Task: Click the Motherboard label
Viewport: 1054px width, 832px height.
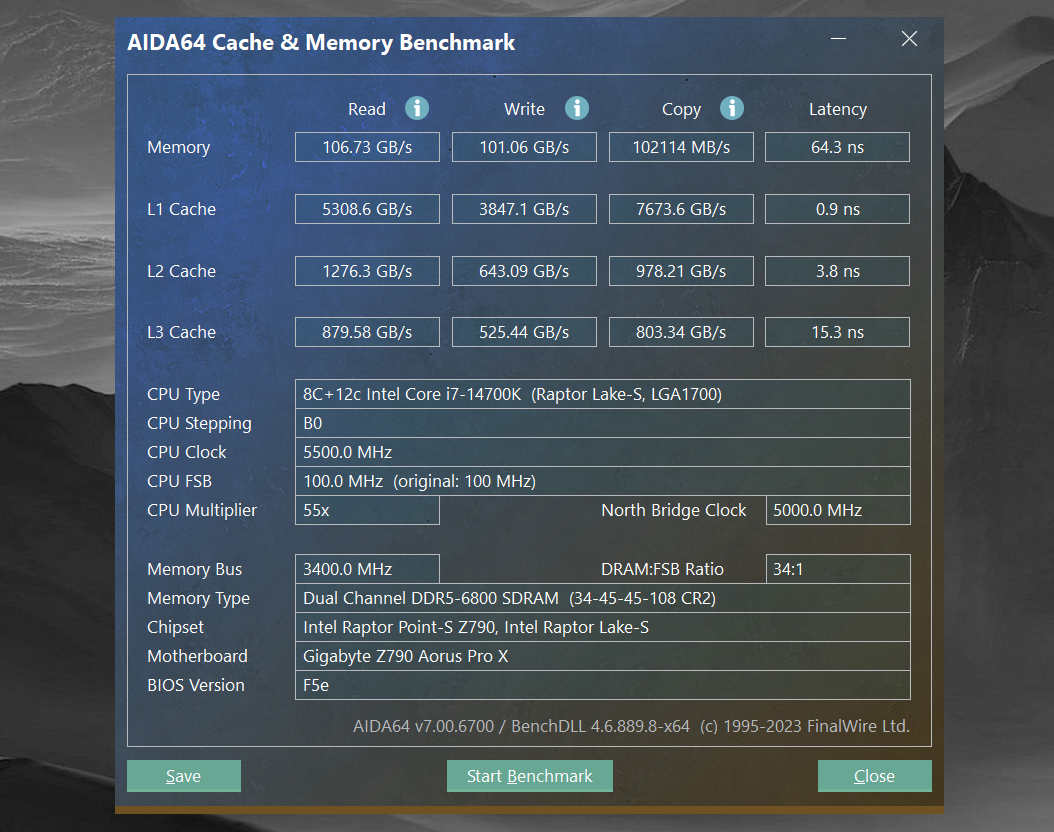Action: 197,656
